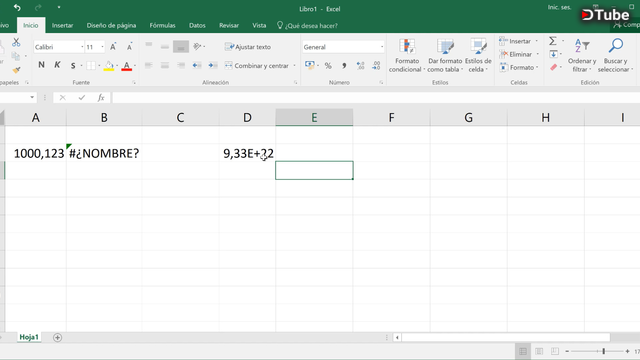Toggle bold with the N button
The width and height of the screenshot is (640, 360).
click(41, 65)
